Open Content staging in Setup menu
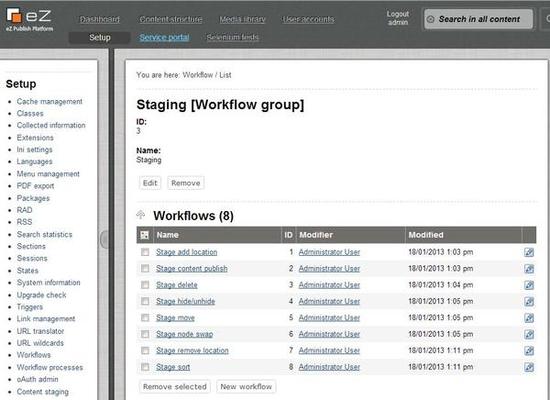This screenshot has width=550, height=400. click(42, 392)
